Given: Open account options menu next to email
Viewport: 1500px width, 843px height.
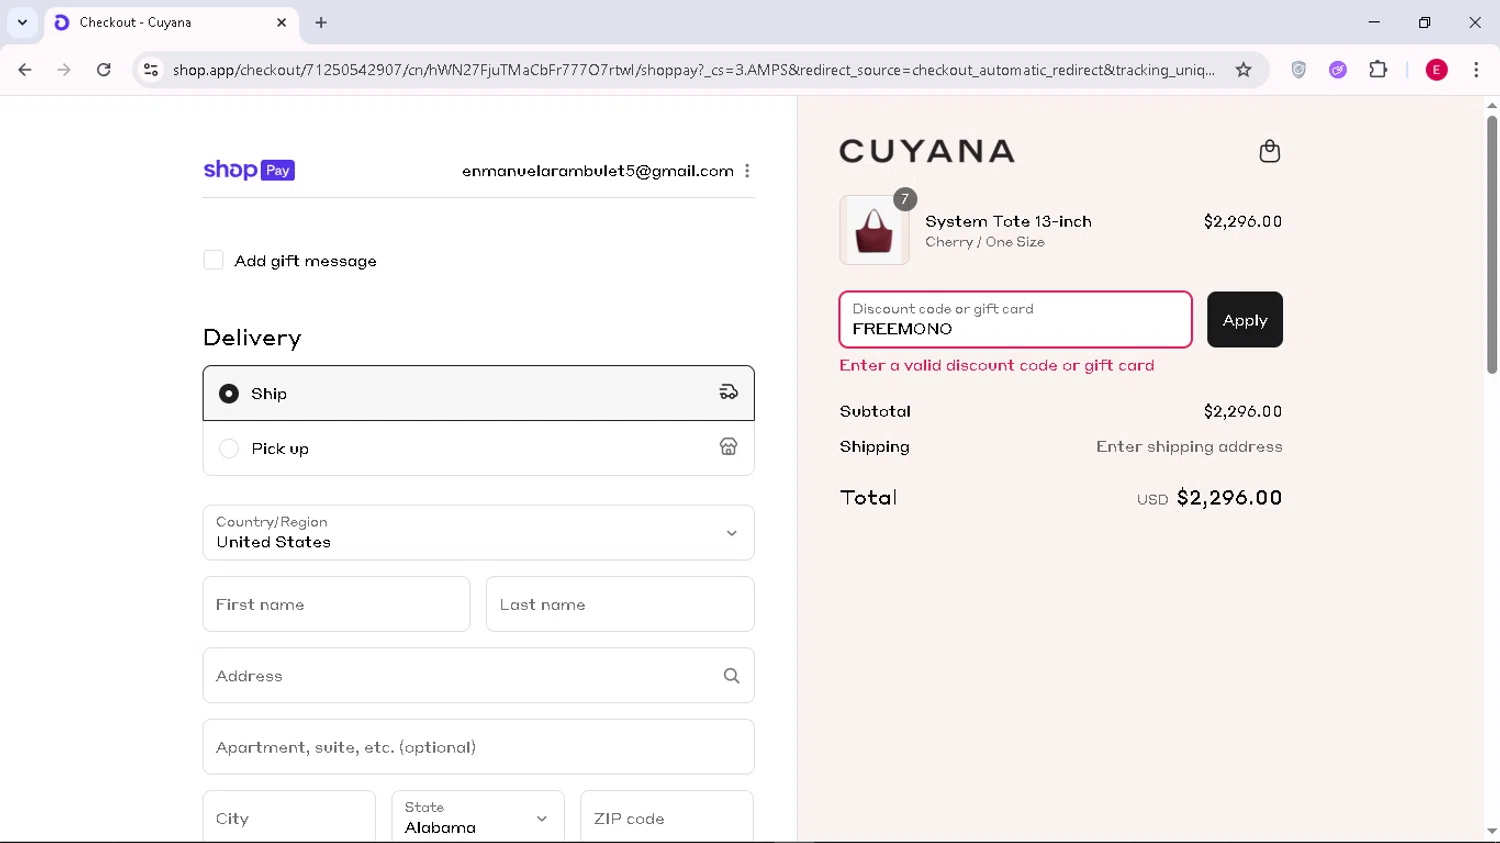Looking at the screenshot, I should click(747, 171).
